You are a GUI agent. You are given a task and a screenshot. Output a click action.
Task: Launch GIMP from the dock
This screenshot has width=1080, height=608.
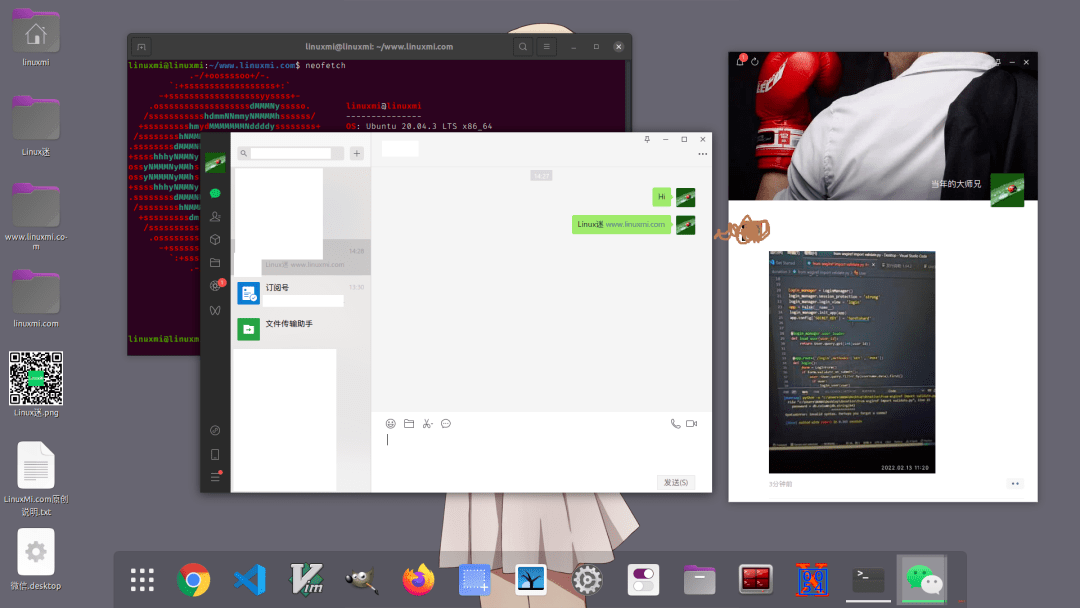(x=362, y=580)
